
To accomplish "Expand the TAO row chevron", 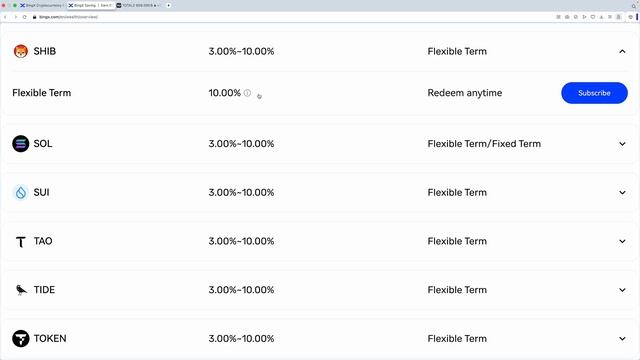I will (x=622, y=241).
